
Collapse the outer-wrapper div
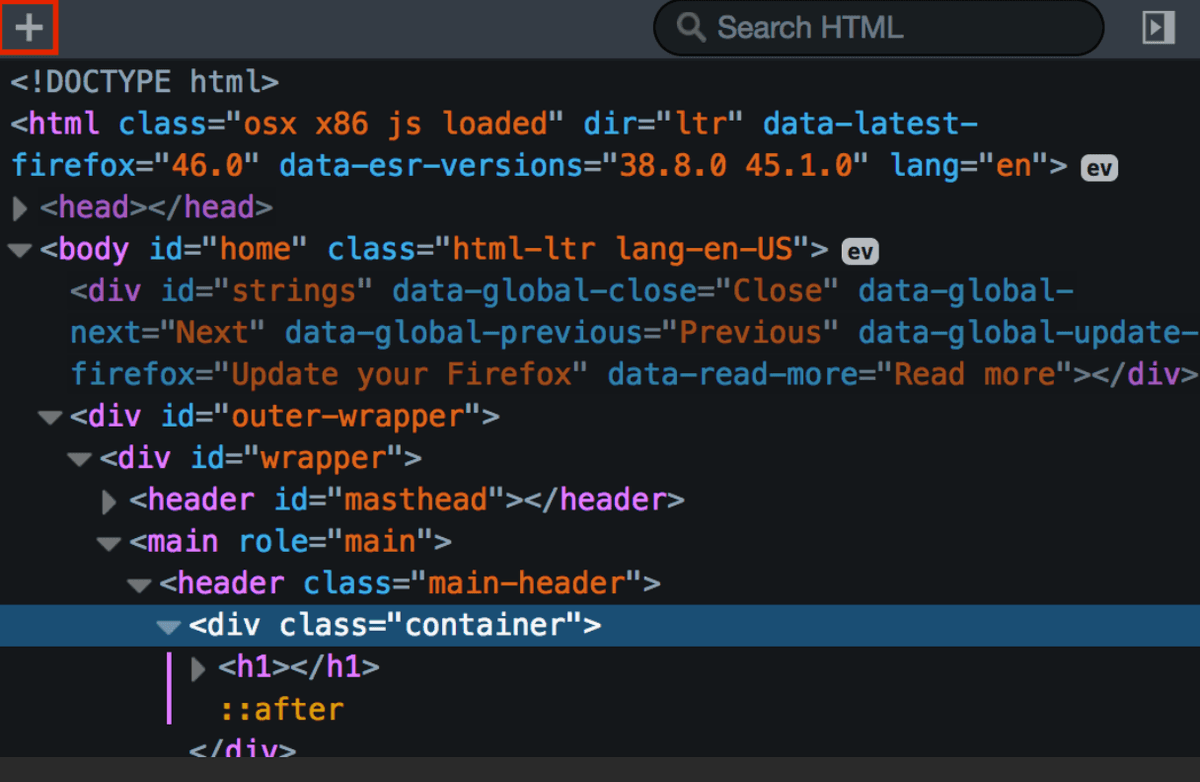[x=49, y=417]
